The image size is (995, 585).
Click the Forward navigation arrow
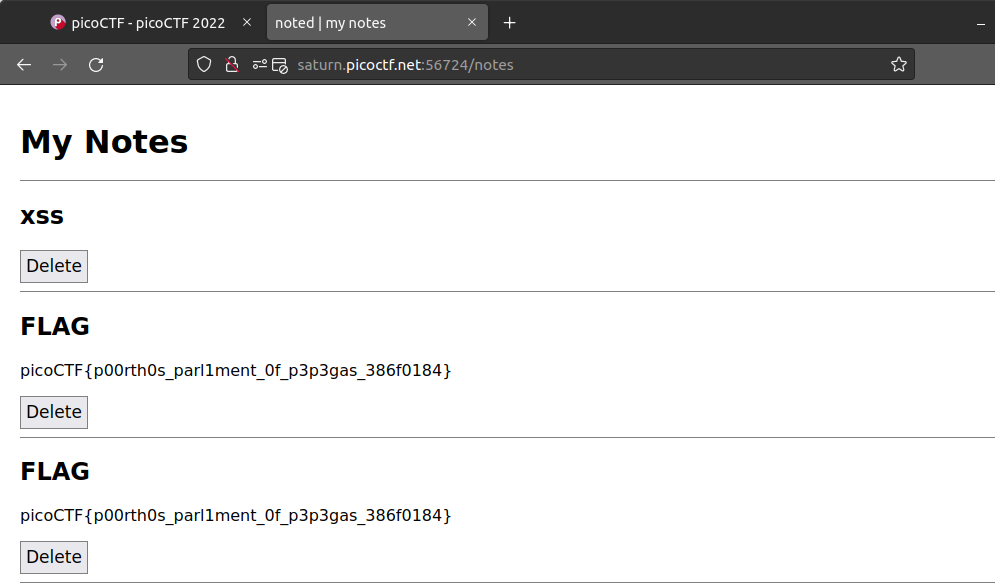(60, 65)
